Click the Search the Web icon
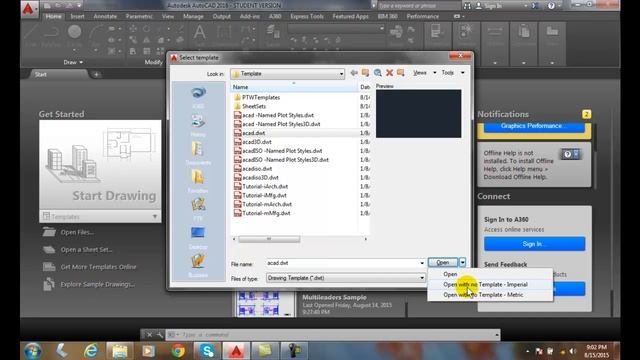 (x=378, y=73)
